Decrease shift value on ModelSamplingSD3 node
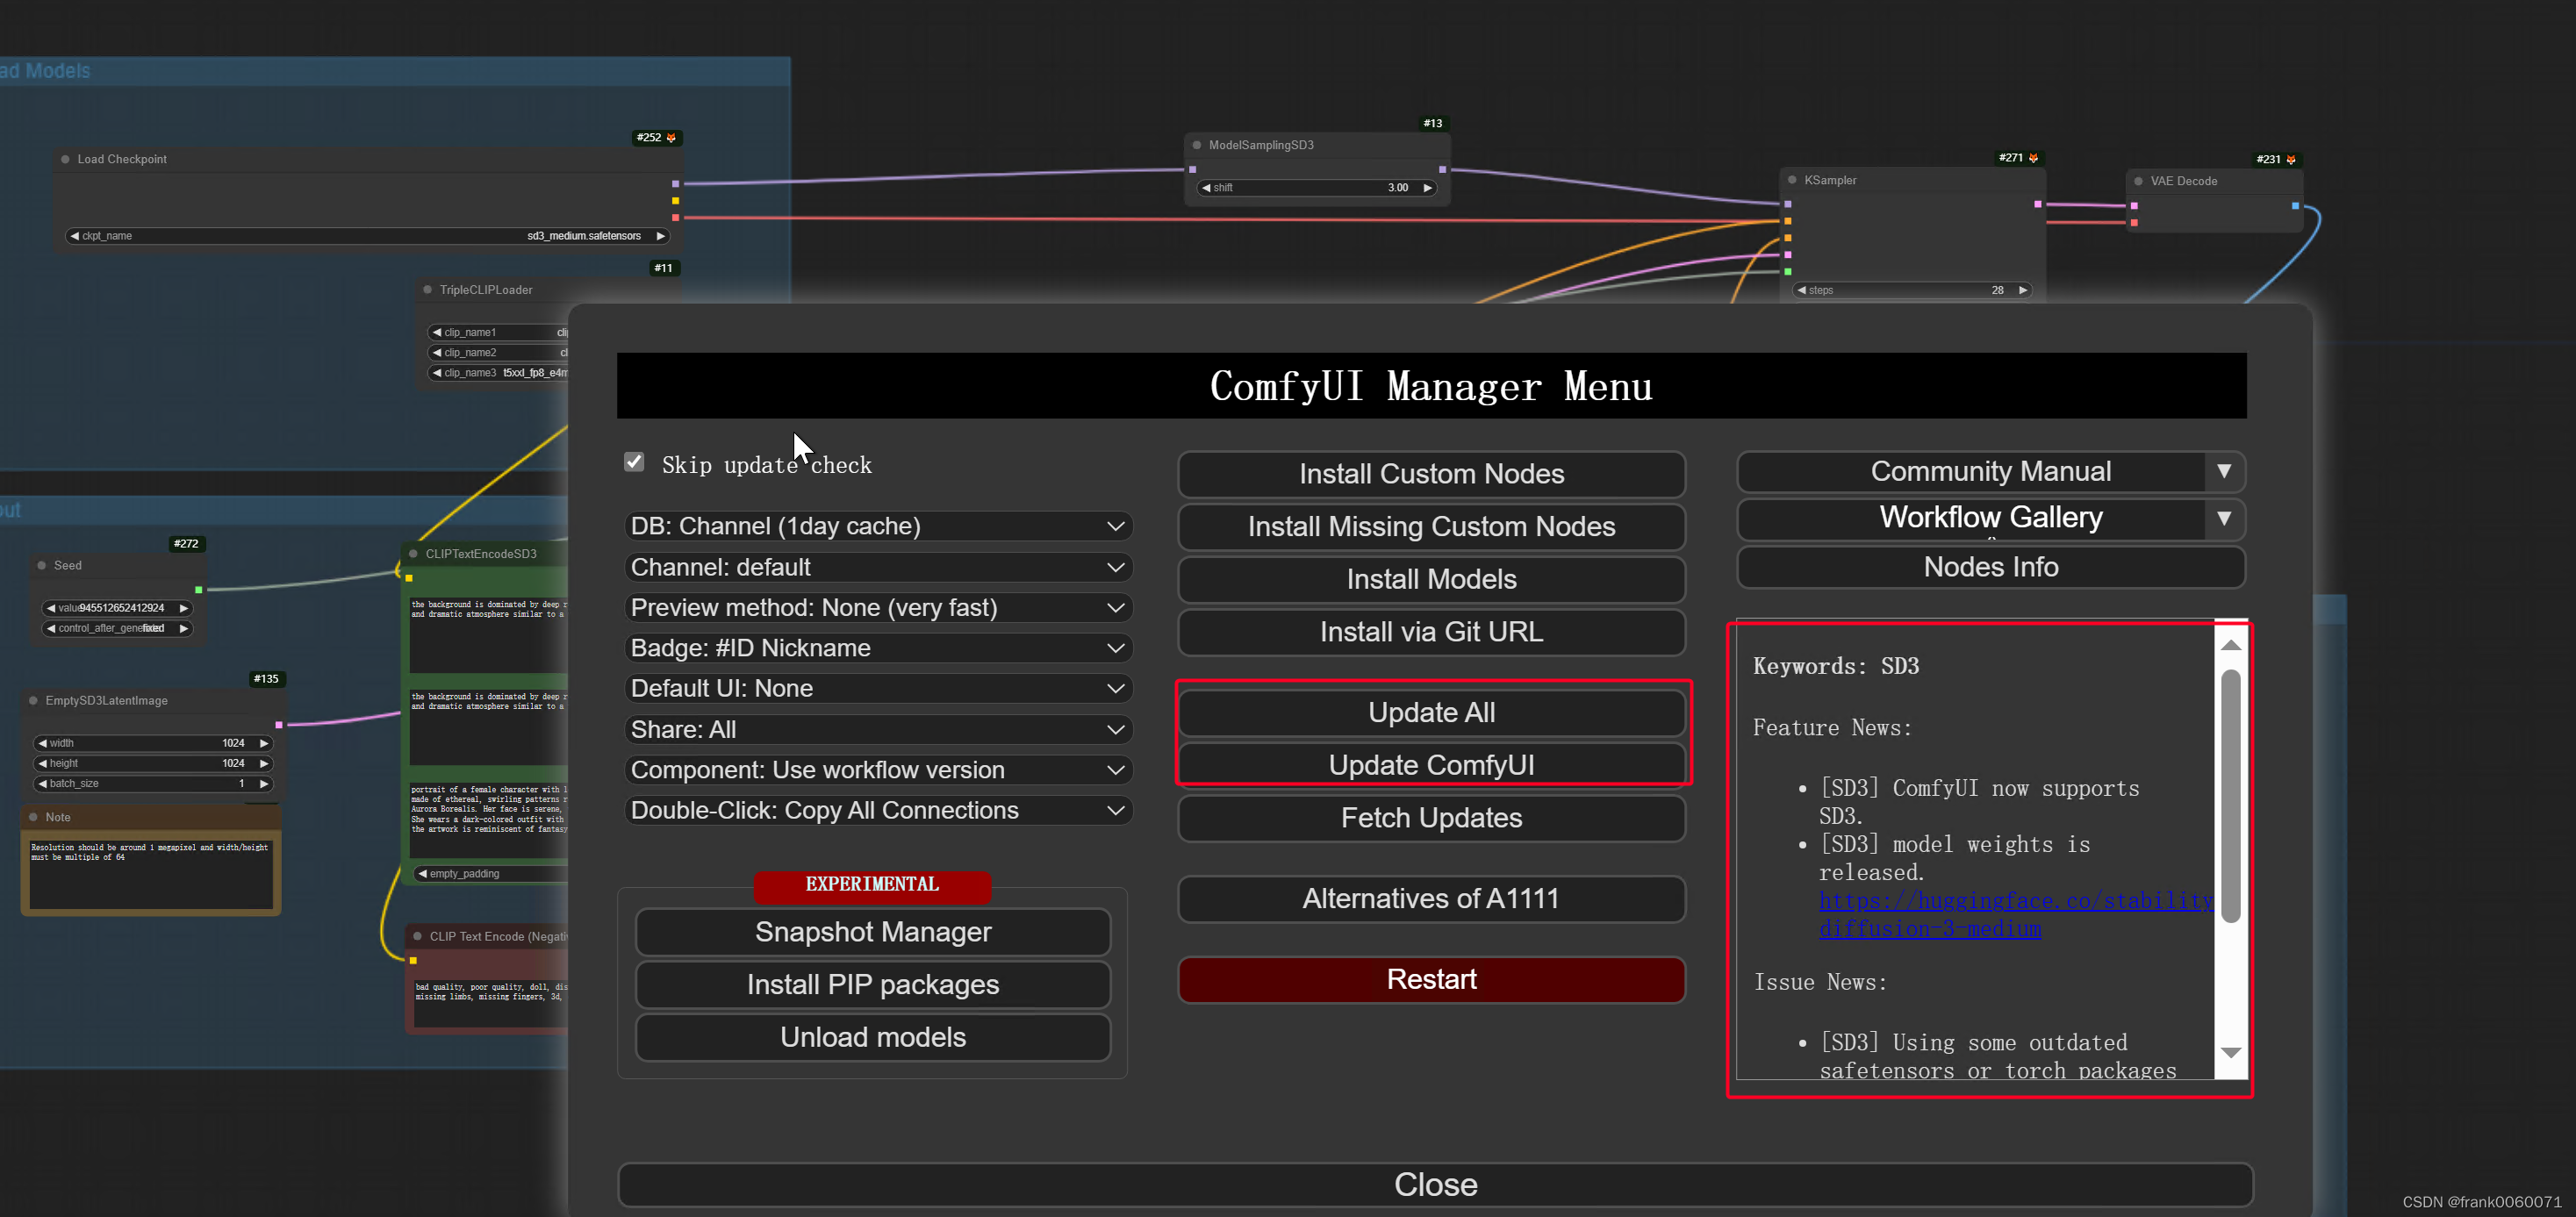 [x=1206, y=188]
